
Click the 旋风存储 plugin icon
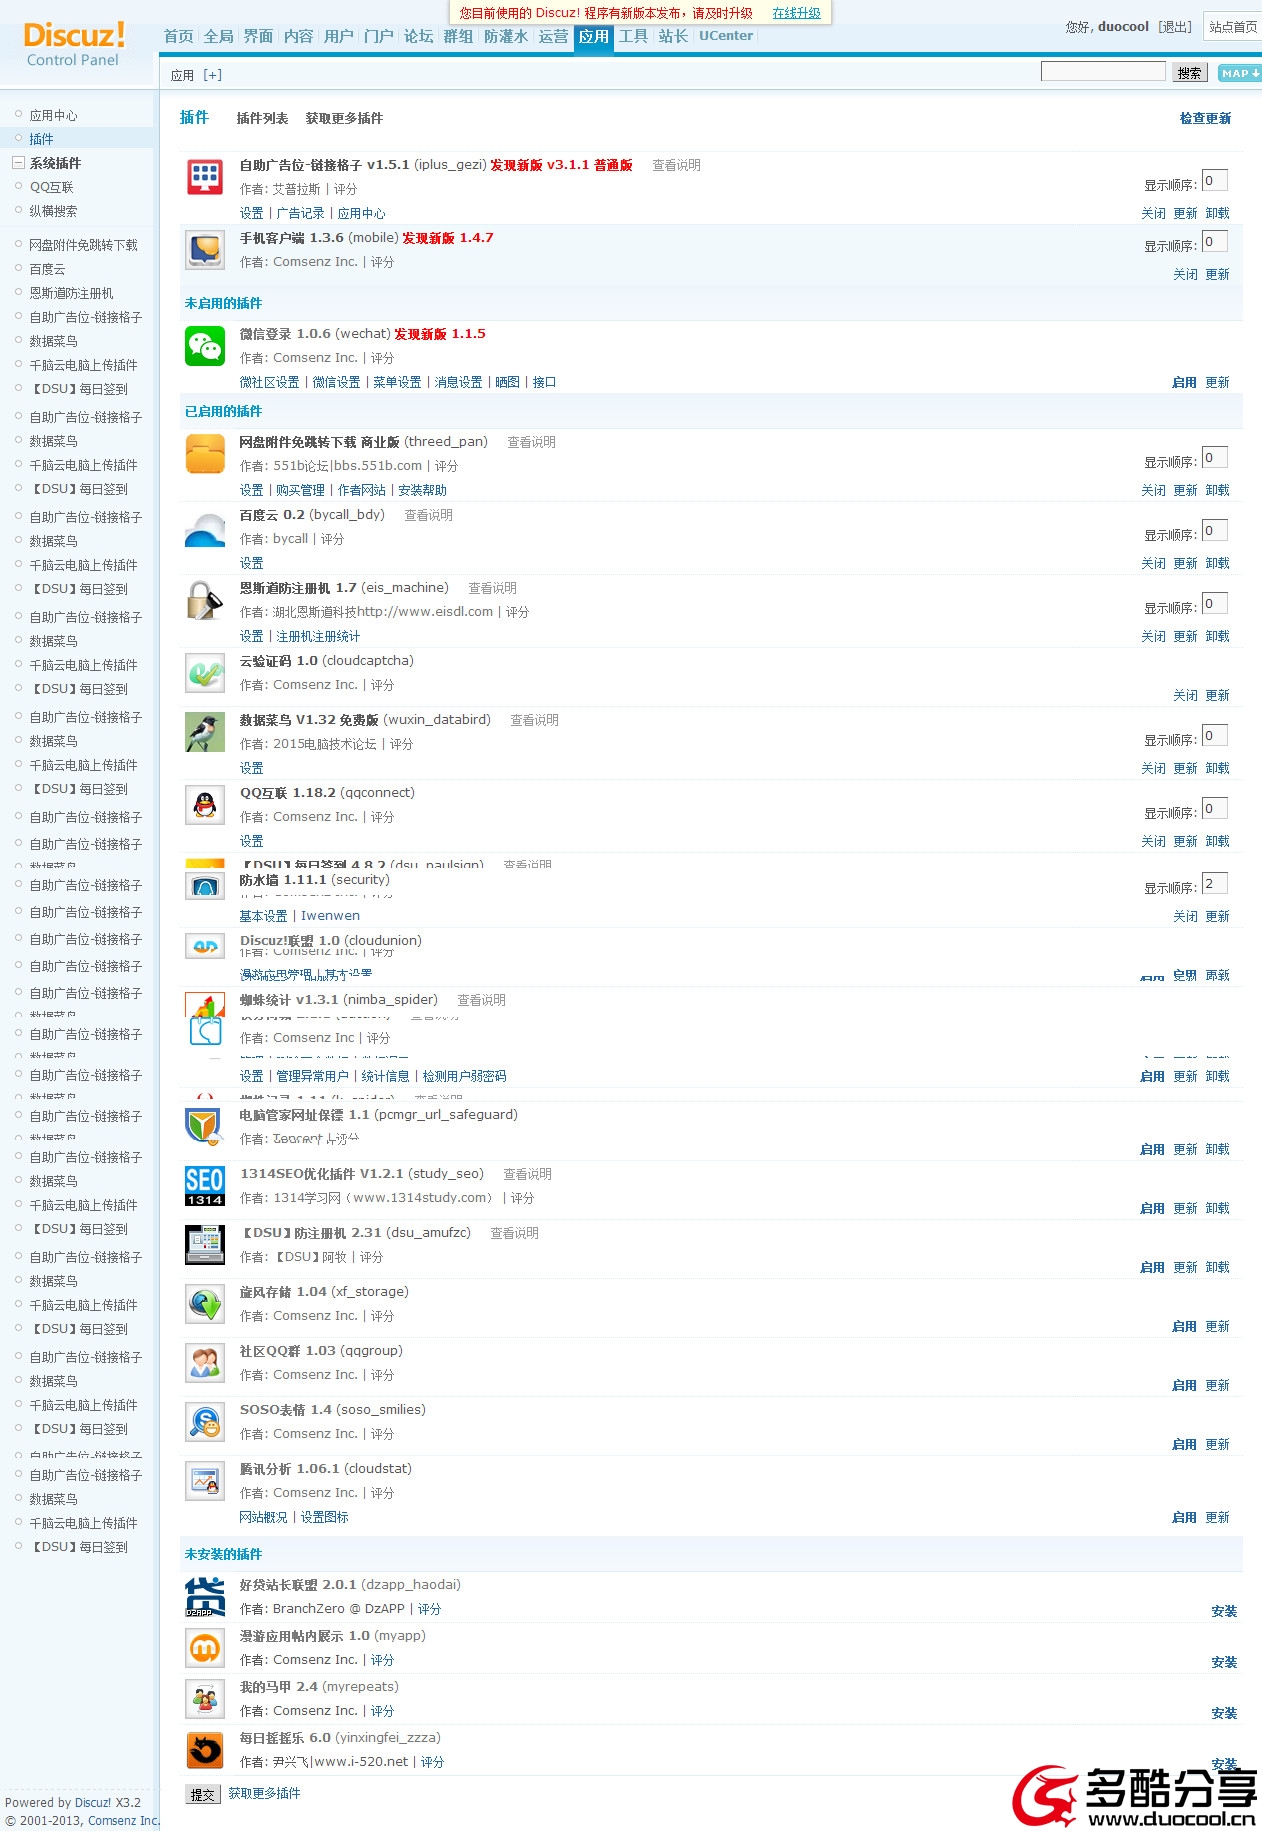pos(205,1304)
